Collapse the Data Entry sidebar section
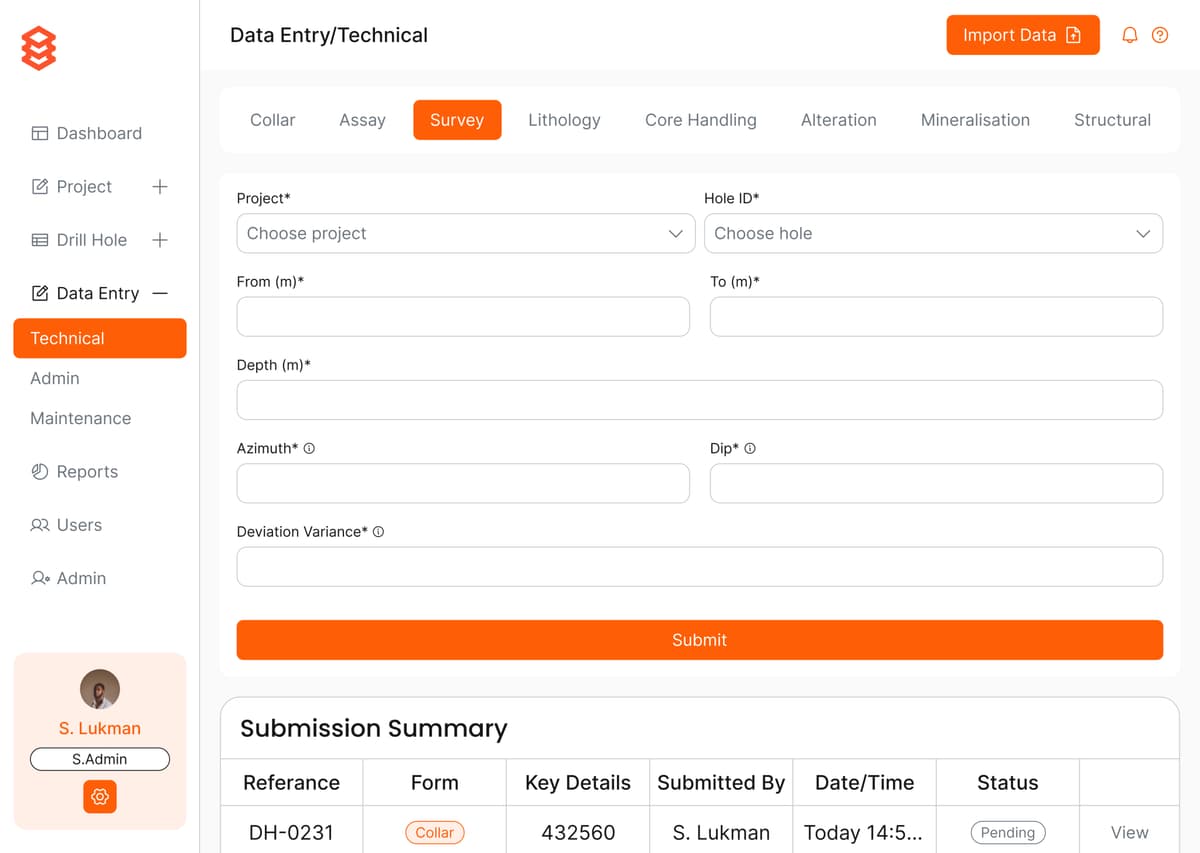Screen dimensions: 1200x853 [x=160, y=293]
